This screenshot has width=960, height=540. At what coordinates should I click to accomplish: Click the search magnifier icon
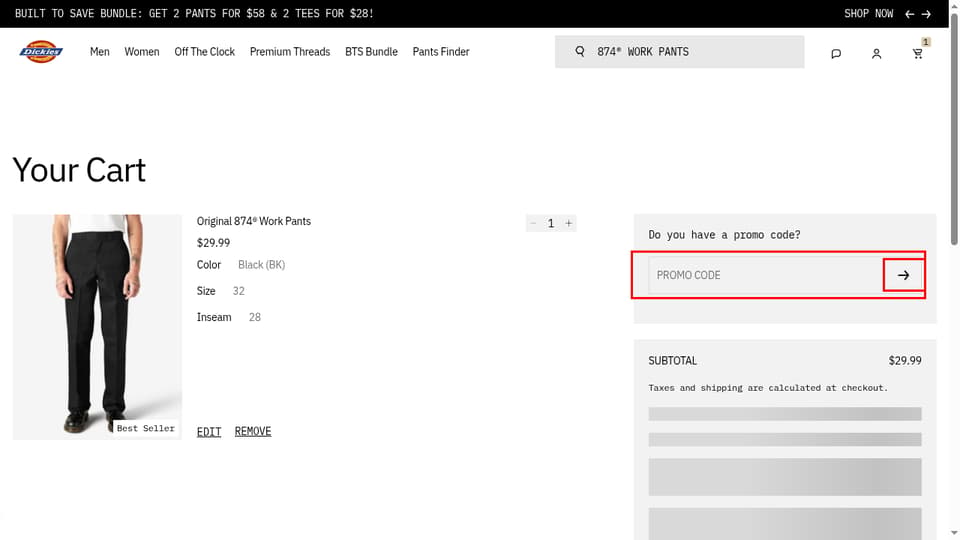point(580,51)
